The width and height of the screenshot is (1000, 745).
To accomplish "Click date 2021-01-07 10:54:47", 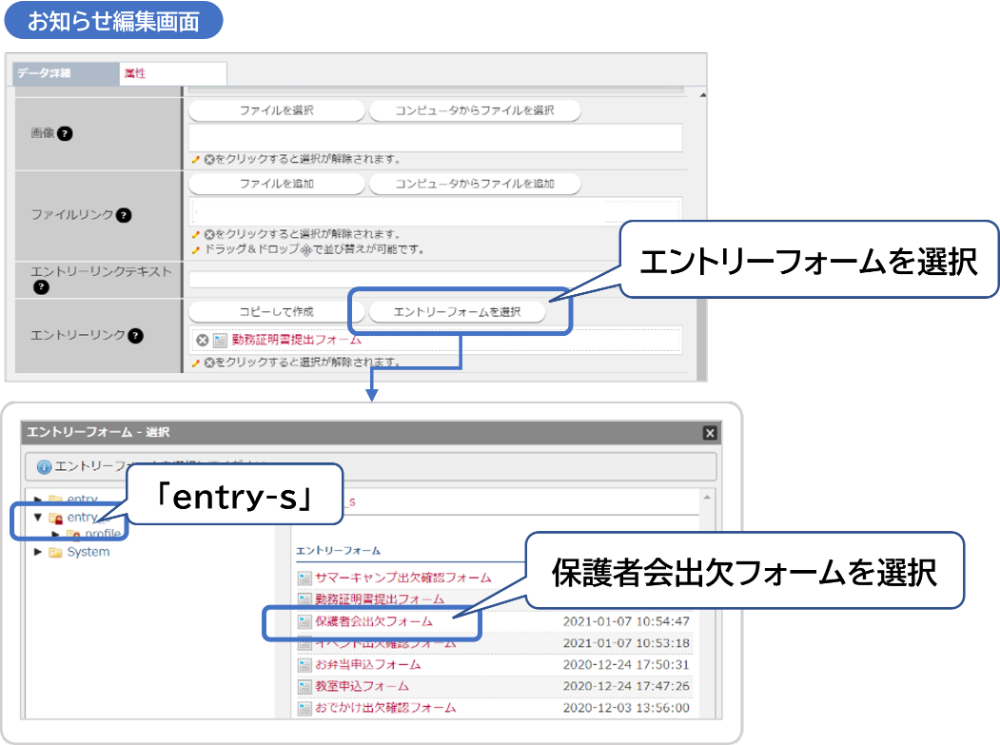I will 626,621.
